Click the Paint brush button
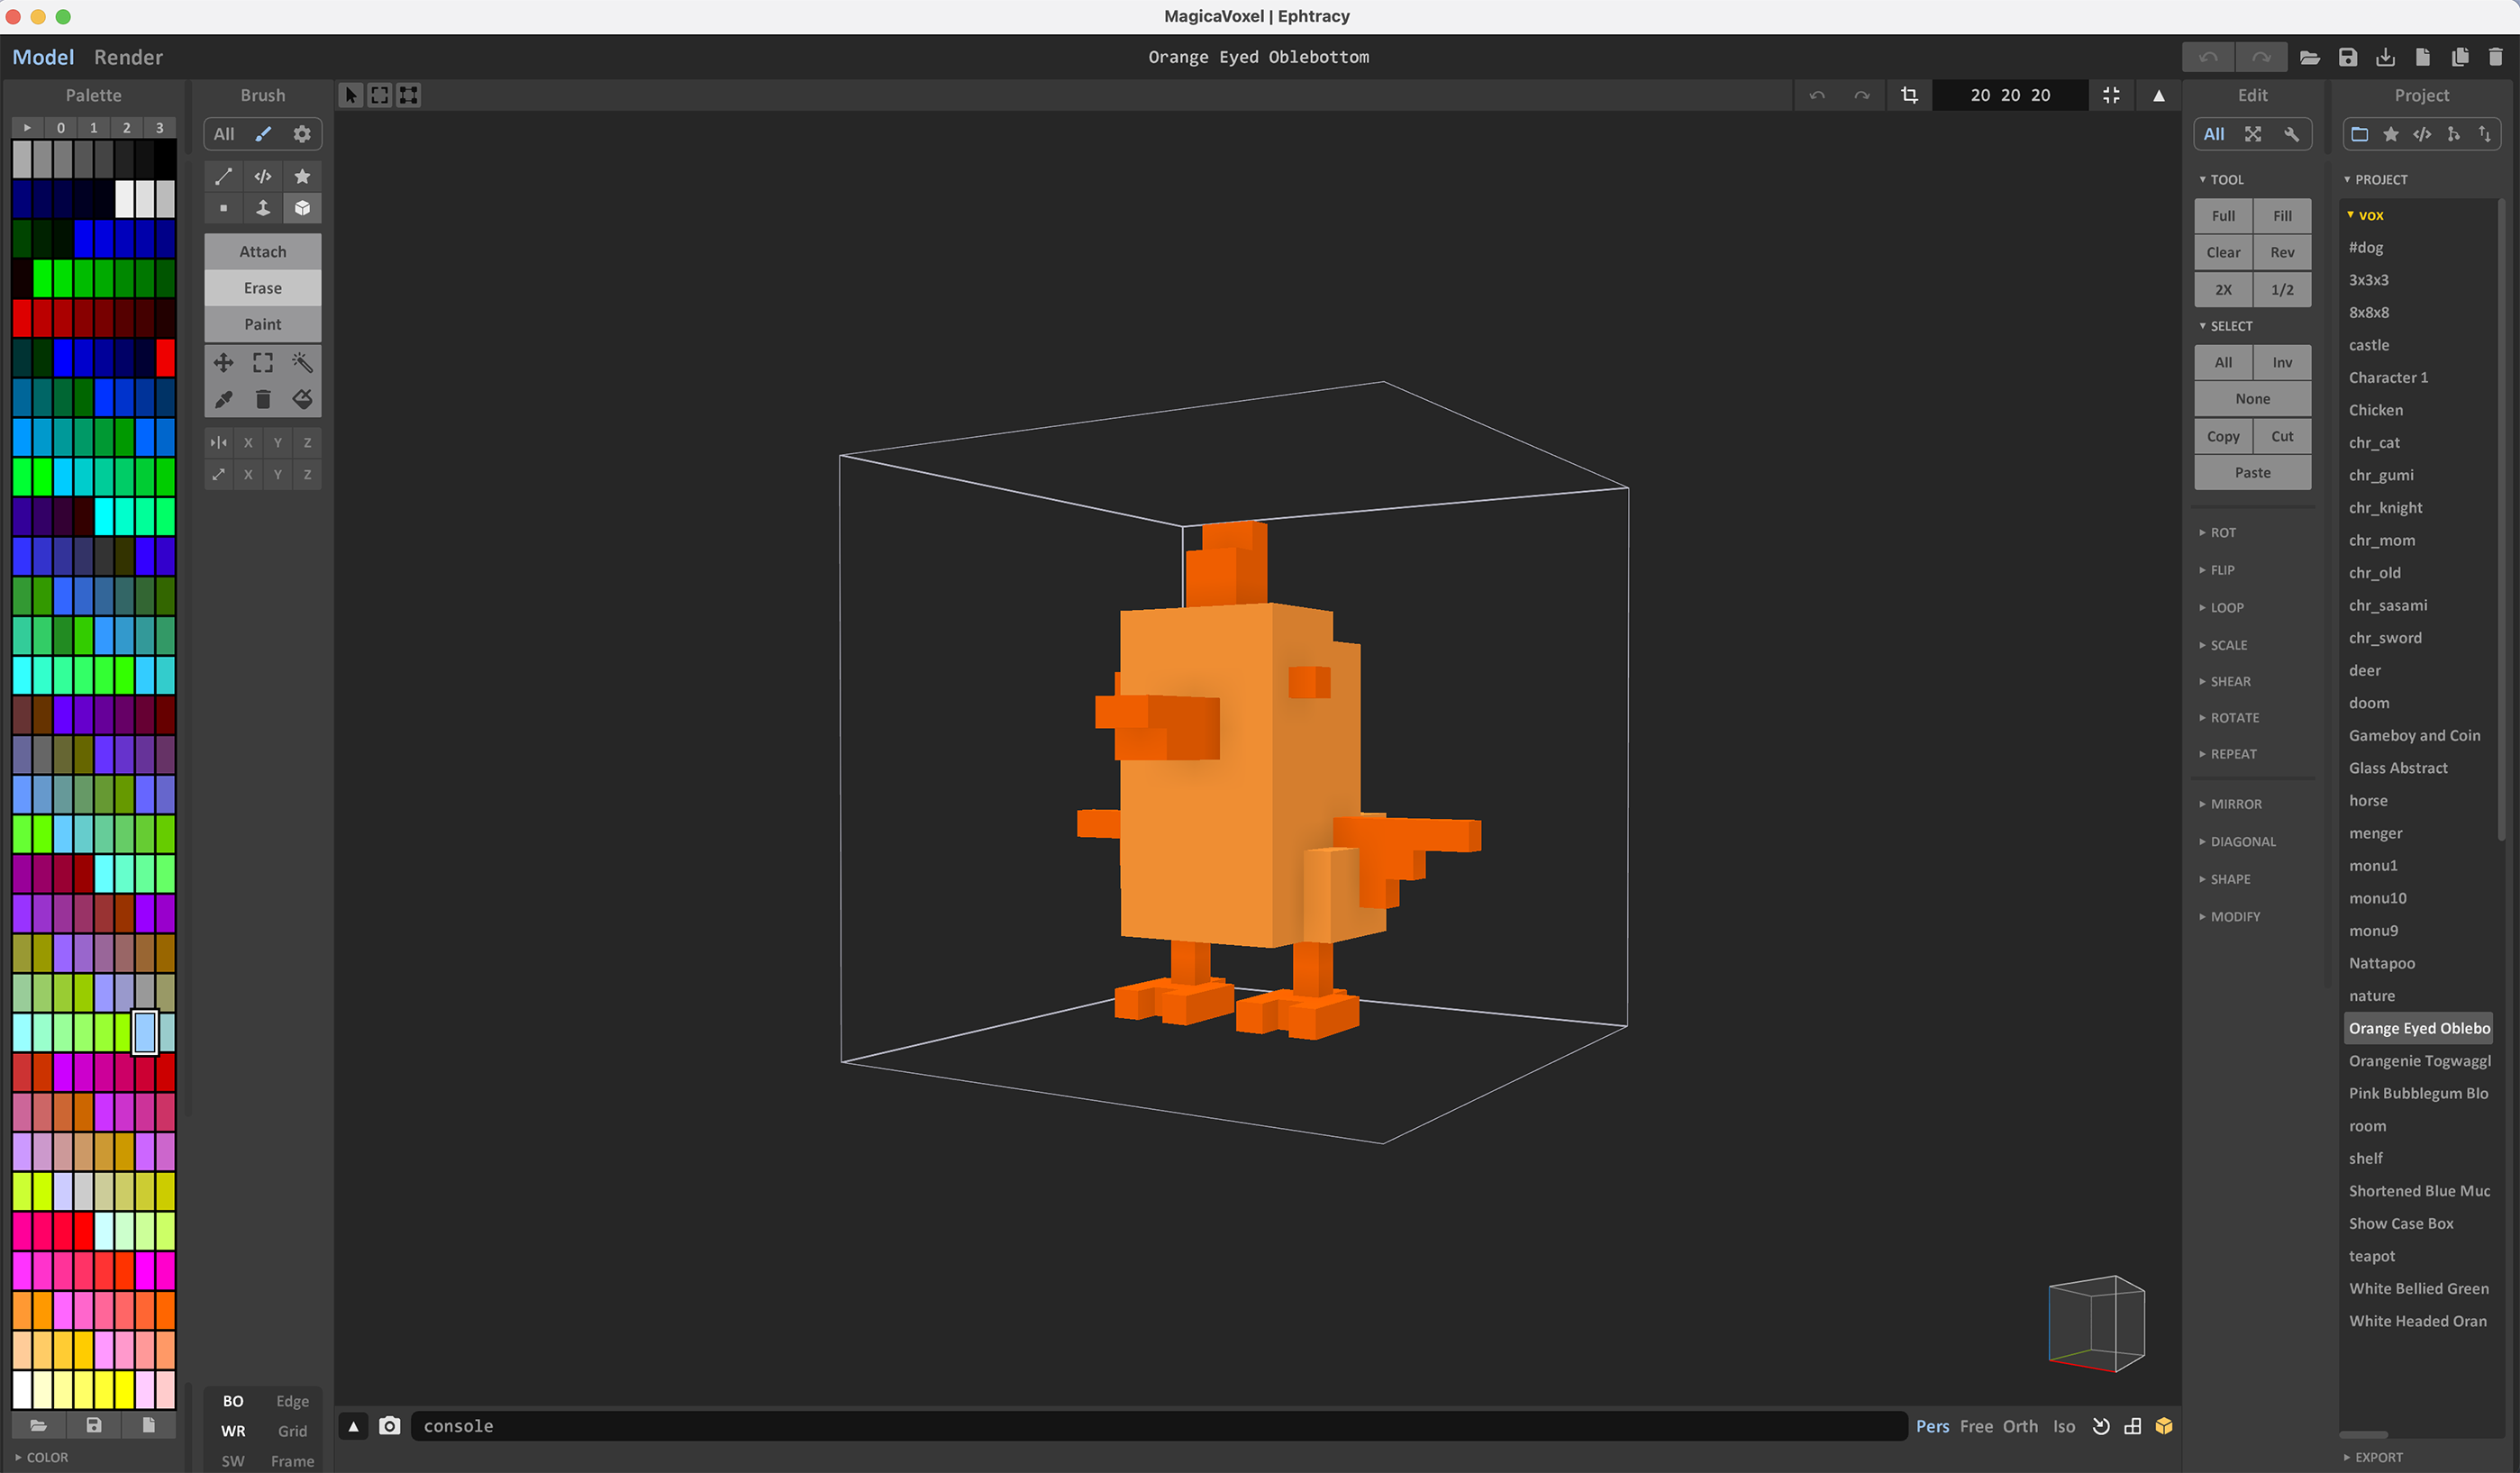This screenshot has width=2520, height=1473. 262,324
